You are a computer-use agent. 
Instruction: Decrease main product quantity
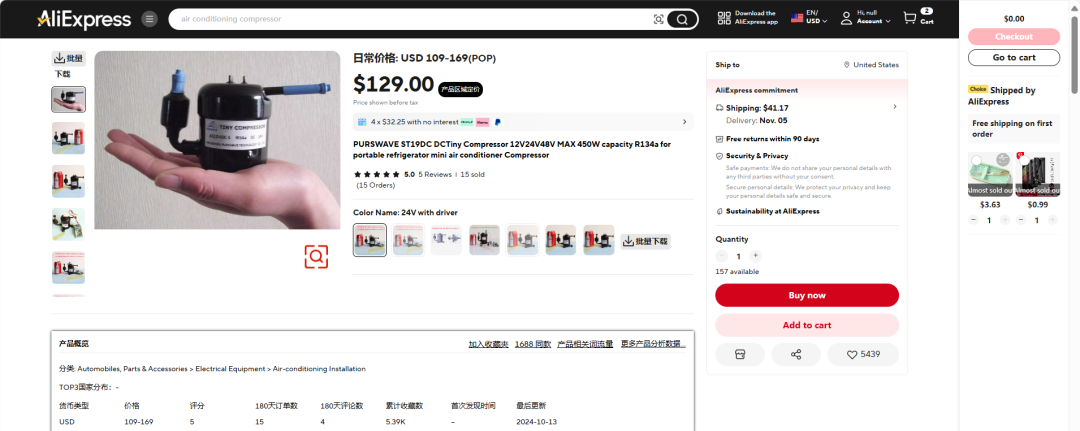coord(722,256)
